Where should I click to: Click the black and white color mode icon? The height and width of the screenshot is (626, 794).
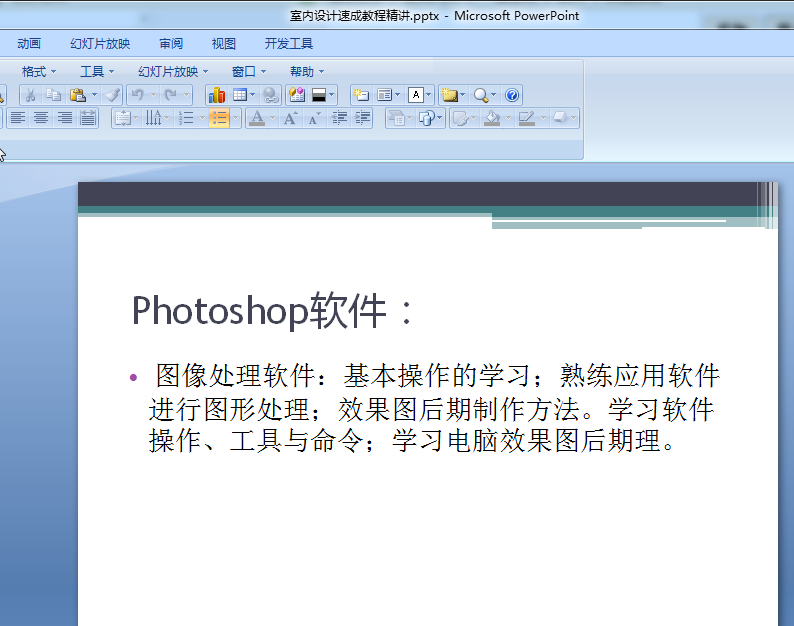pos(319,95)
